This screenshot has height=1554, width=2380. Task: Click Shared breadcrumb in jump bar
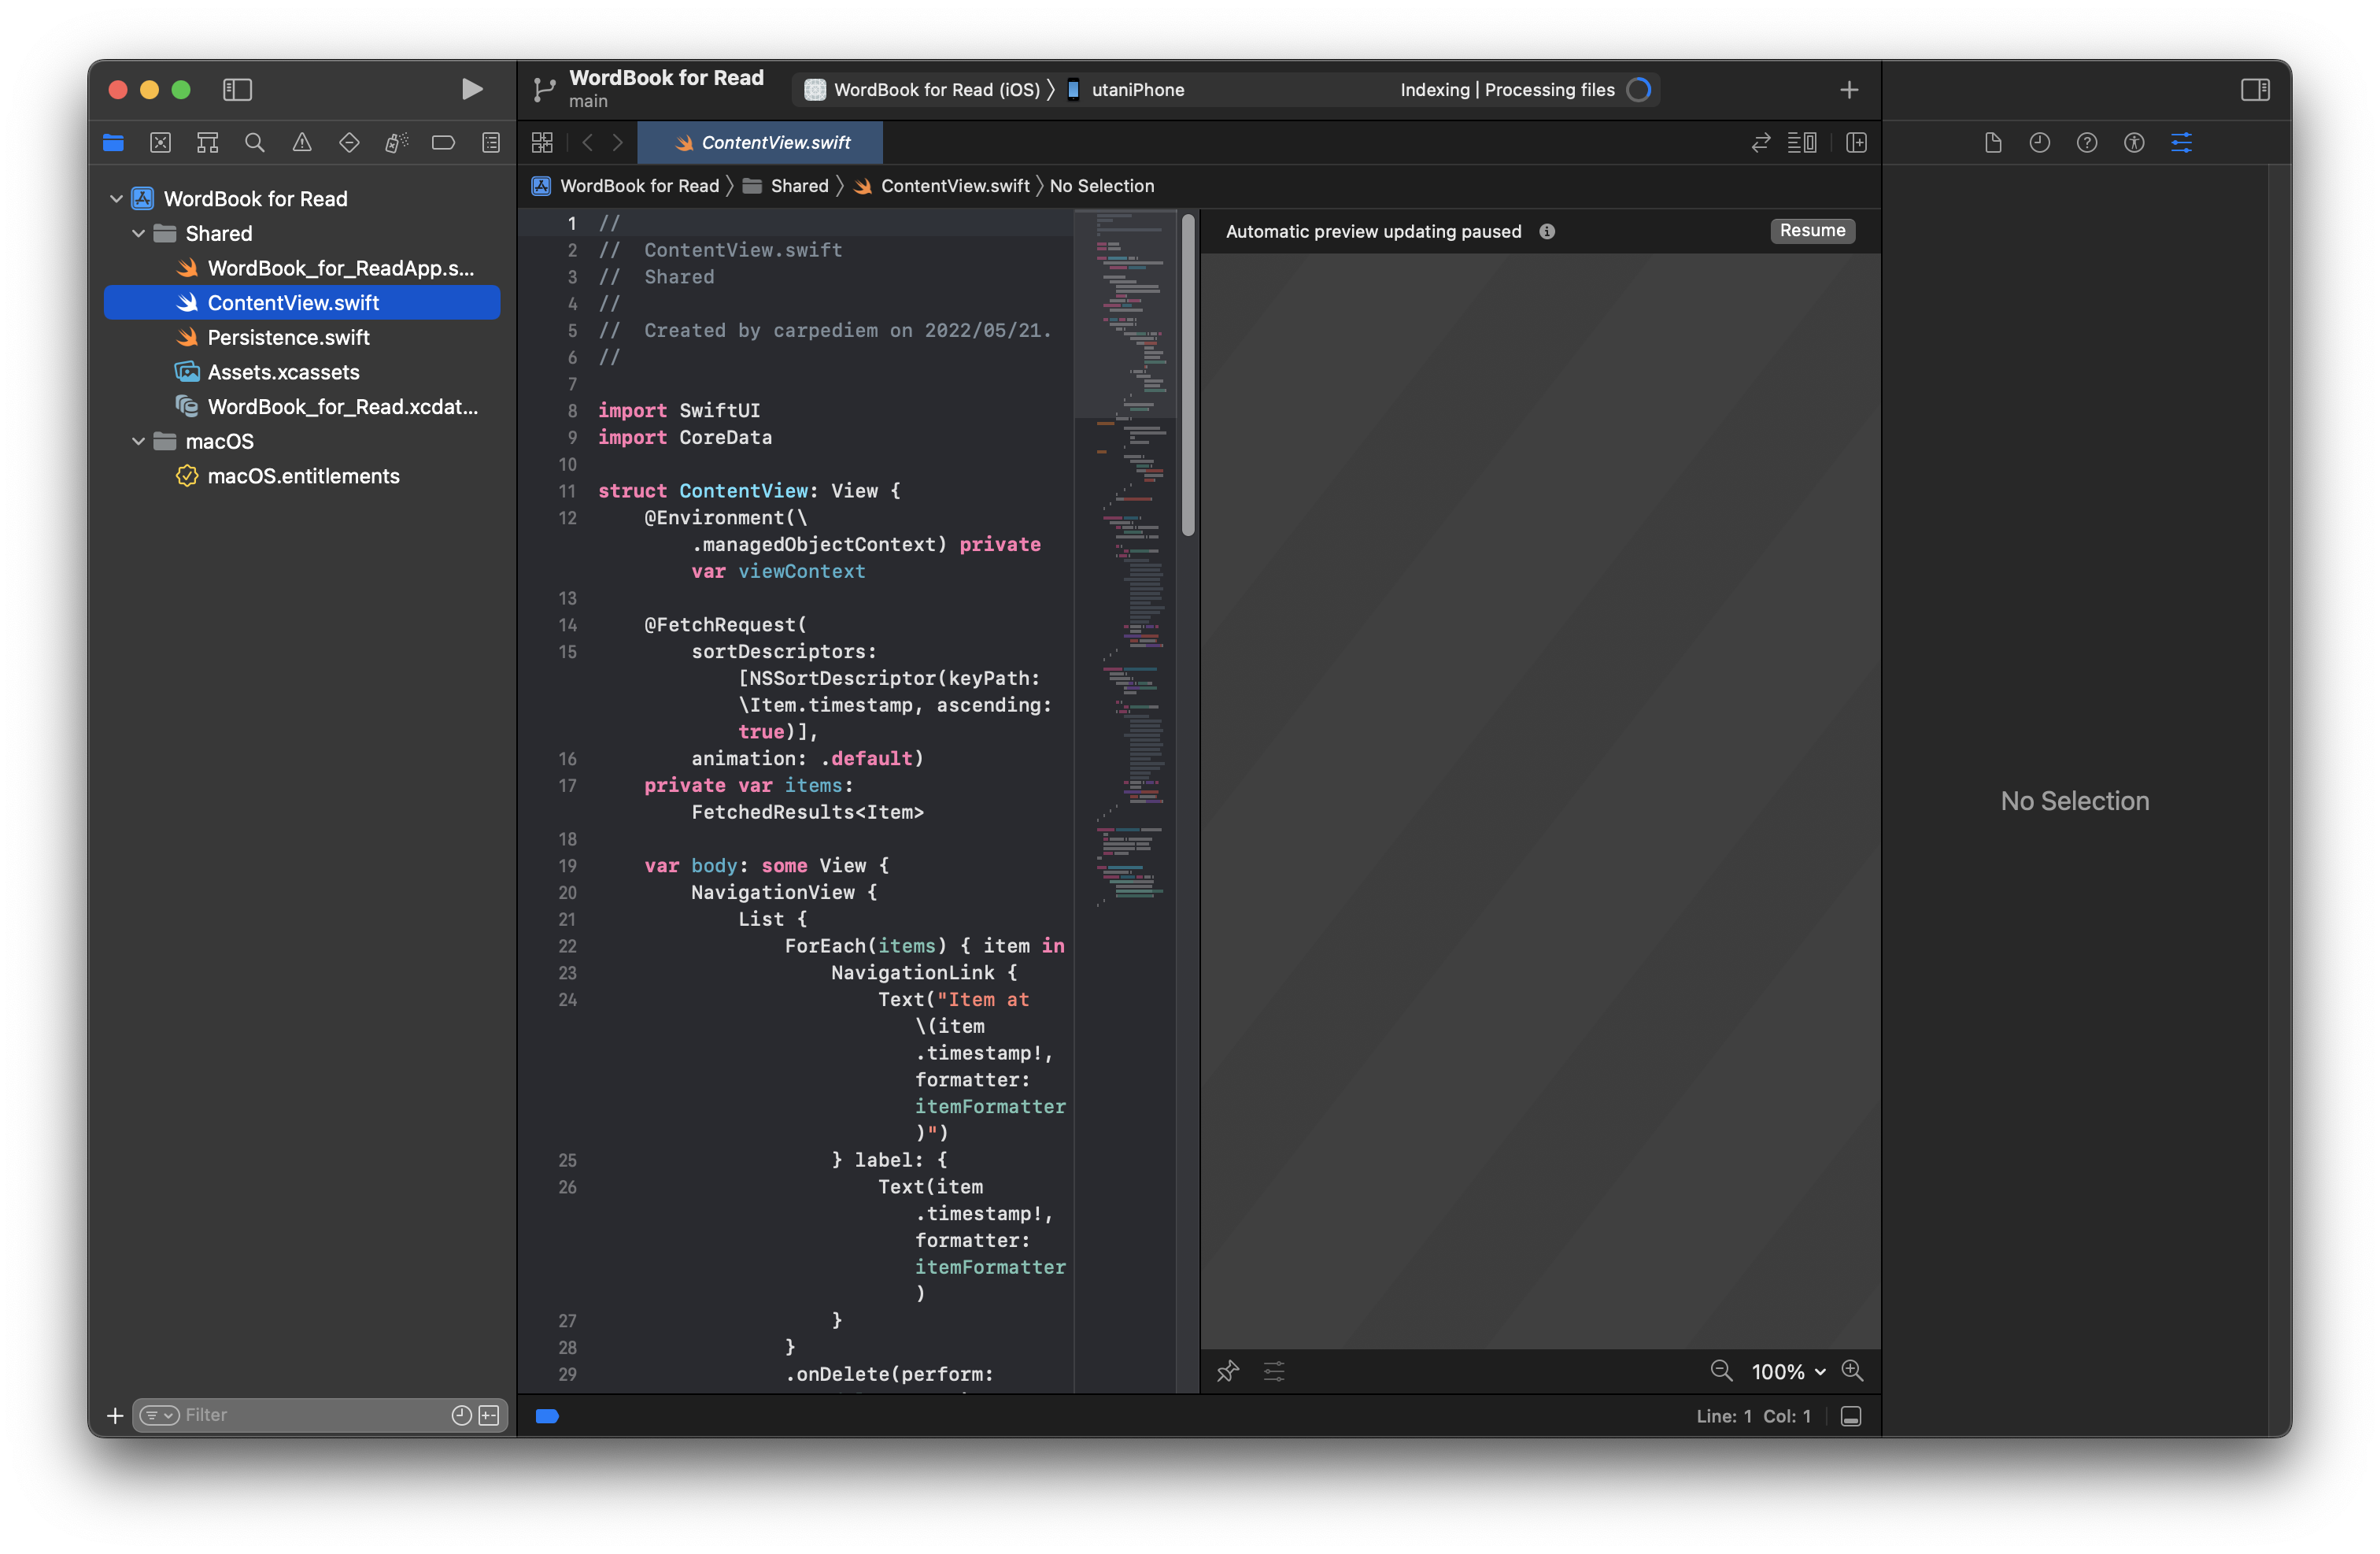click(x=786, y=186)
